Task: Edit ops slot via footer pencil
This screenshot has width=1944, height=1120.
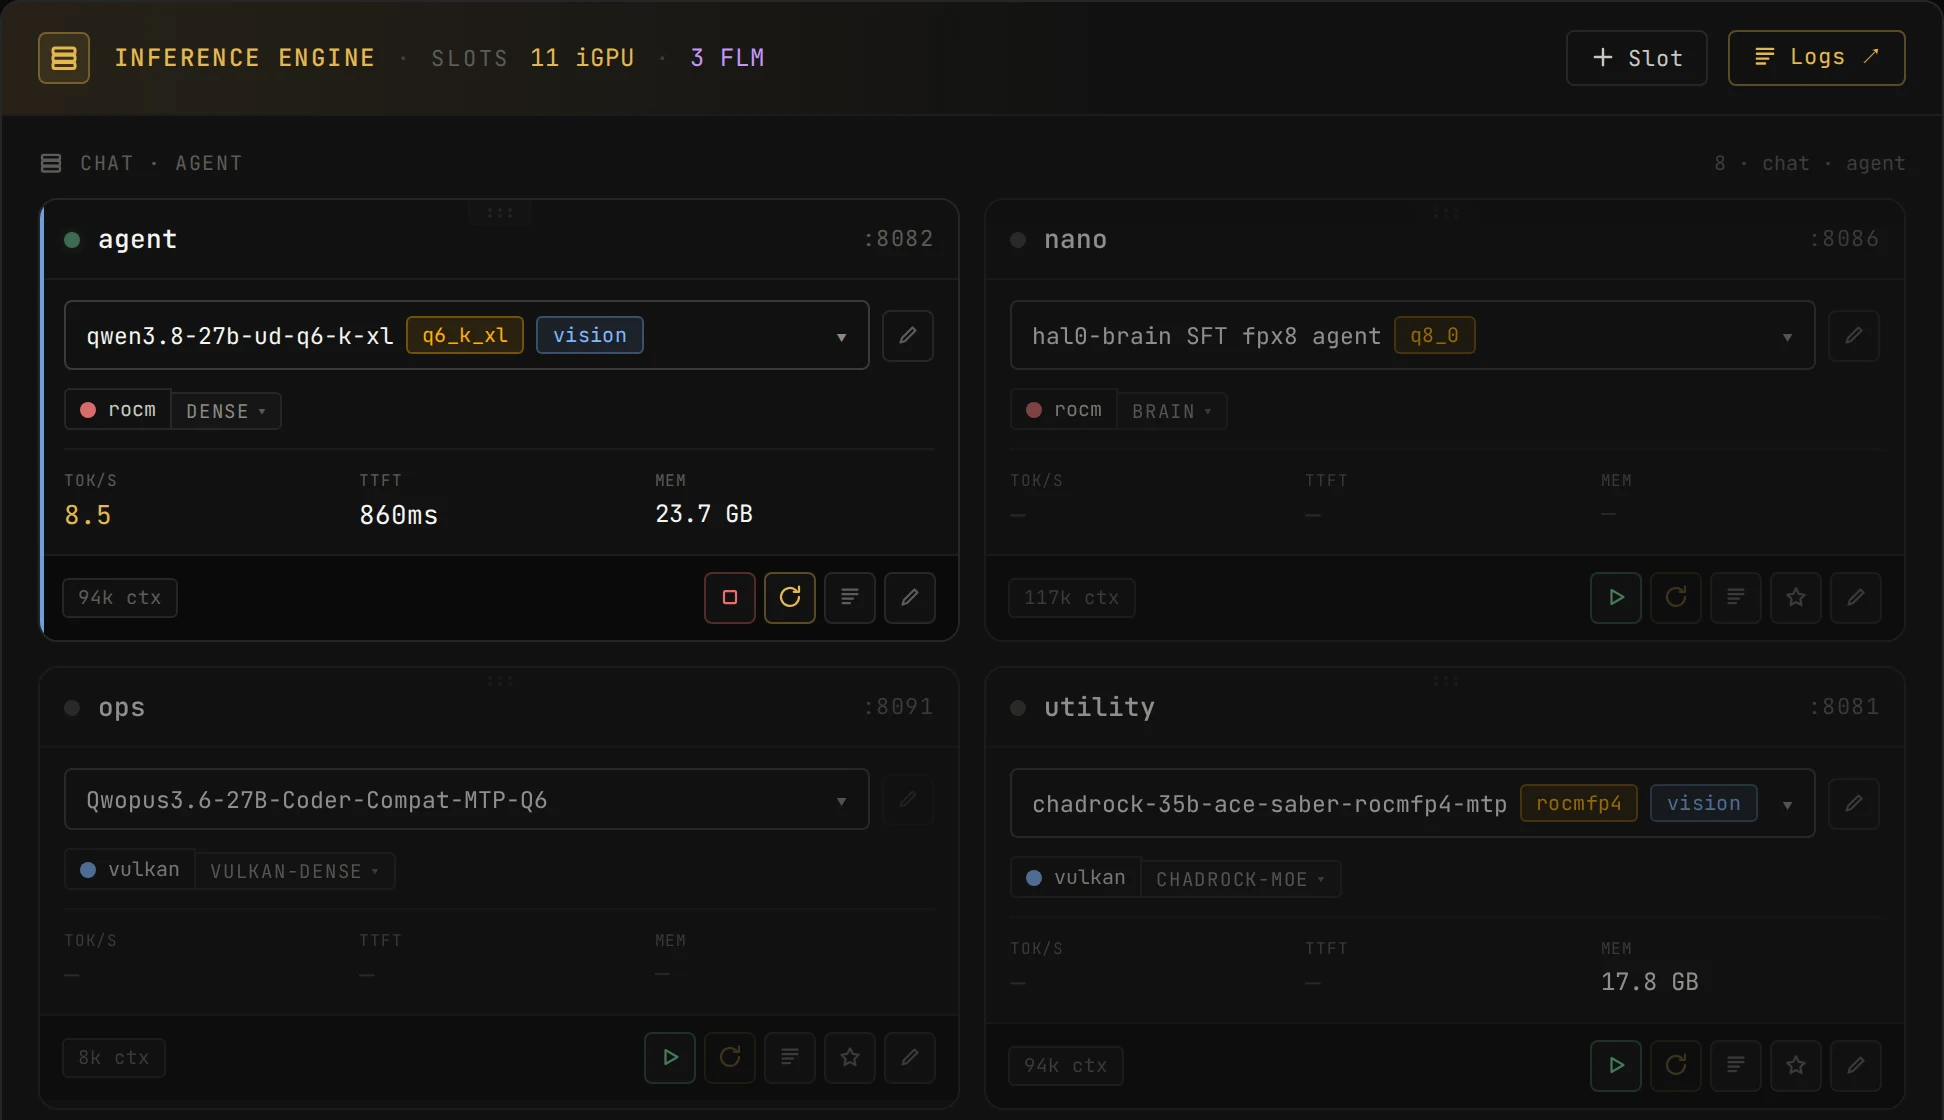Action: (910, 1058)
